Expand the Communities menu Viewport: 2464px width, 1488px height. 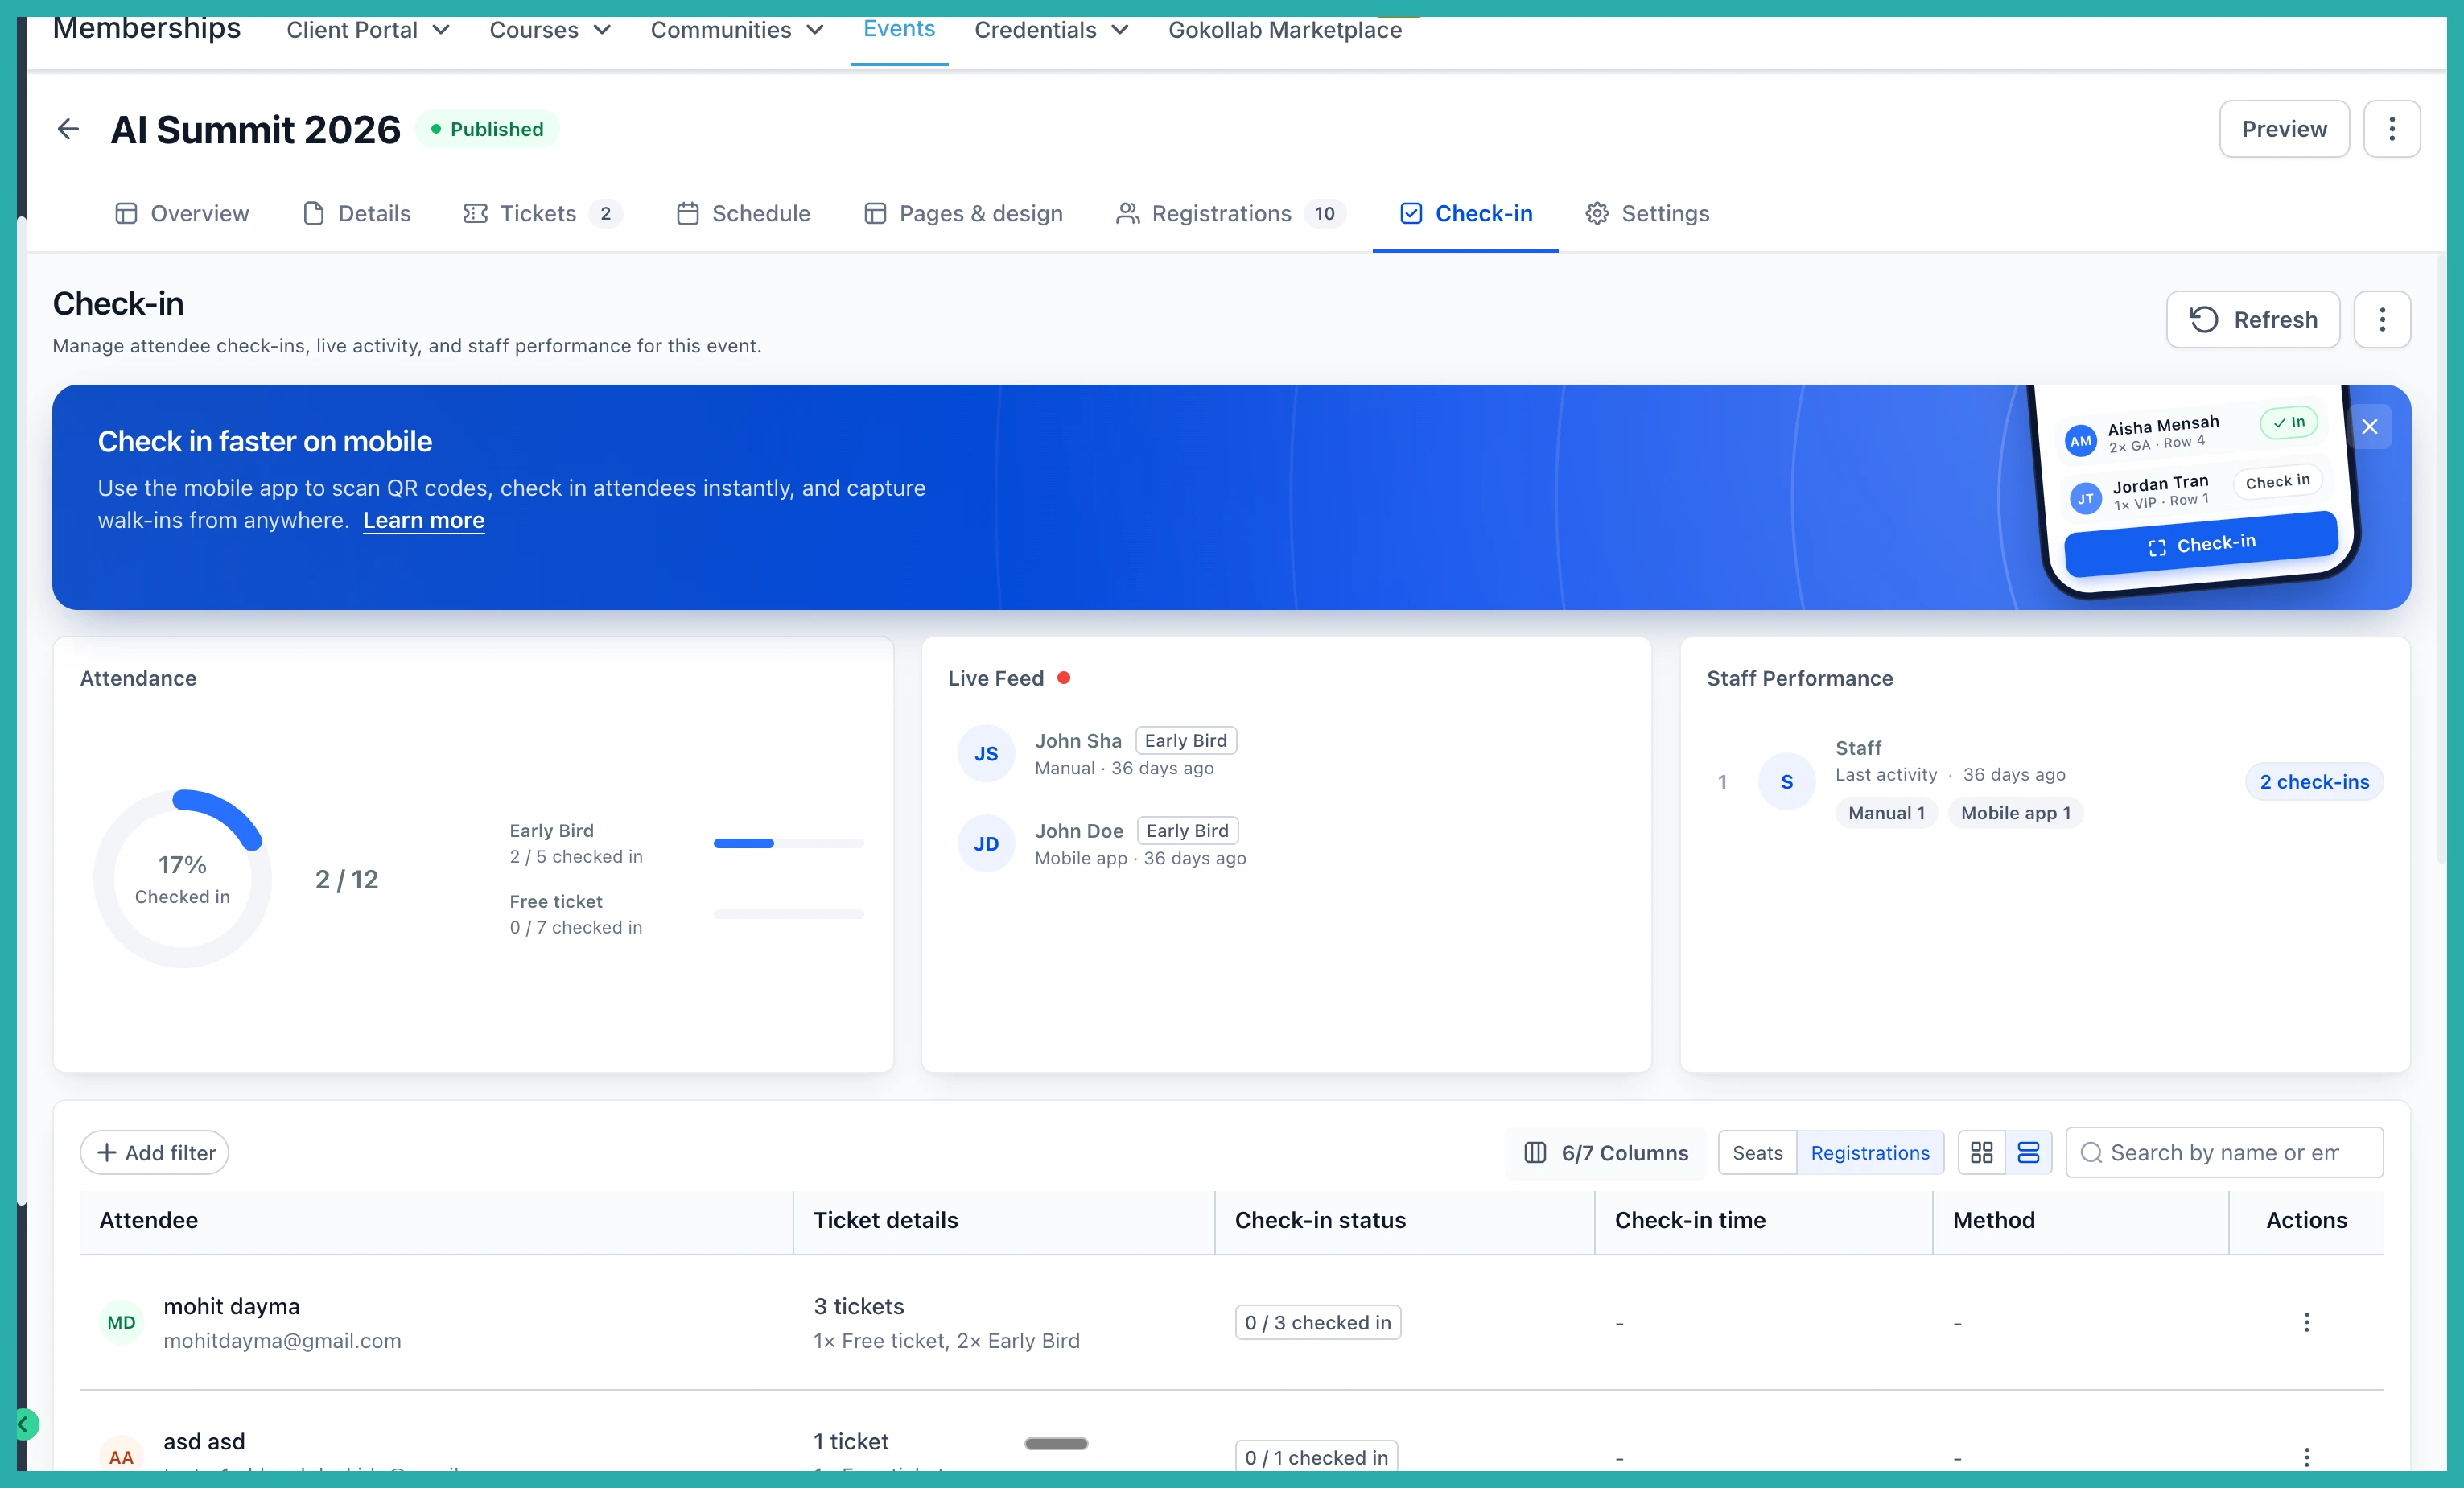tap(737, 30)
